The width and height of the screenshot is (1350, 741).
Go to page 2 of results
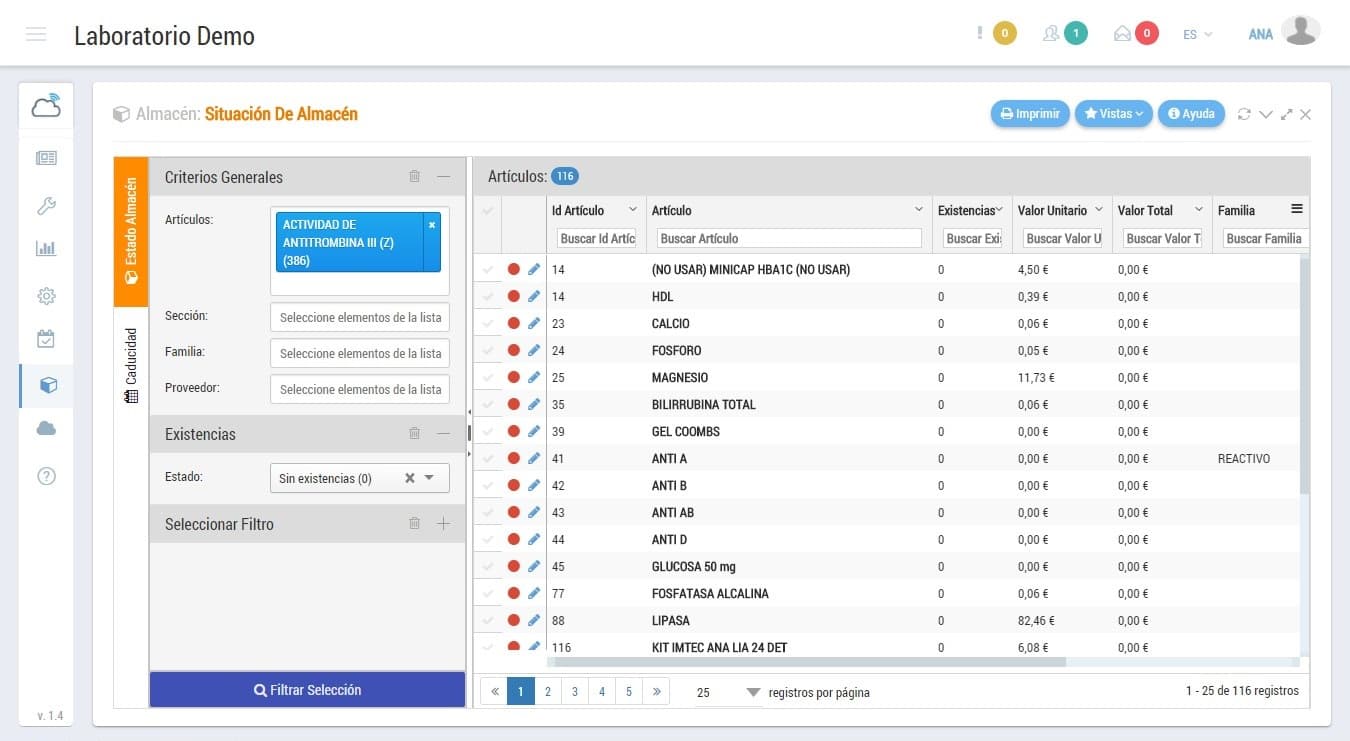tap(548, 691)
